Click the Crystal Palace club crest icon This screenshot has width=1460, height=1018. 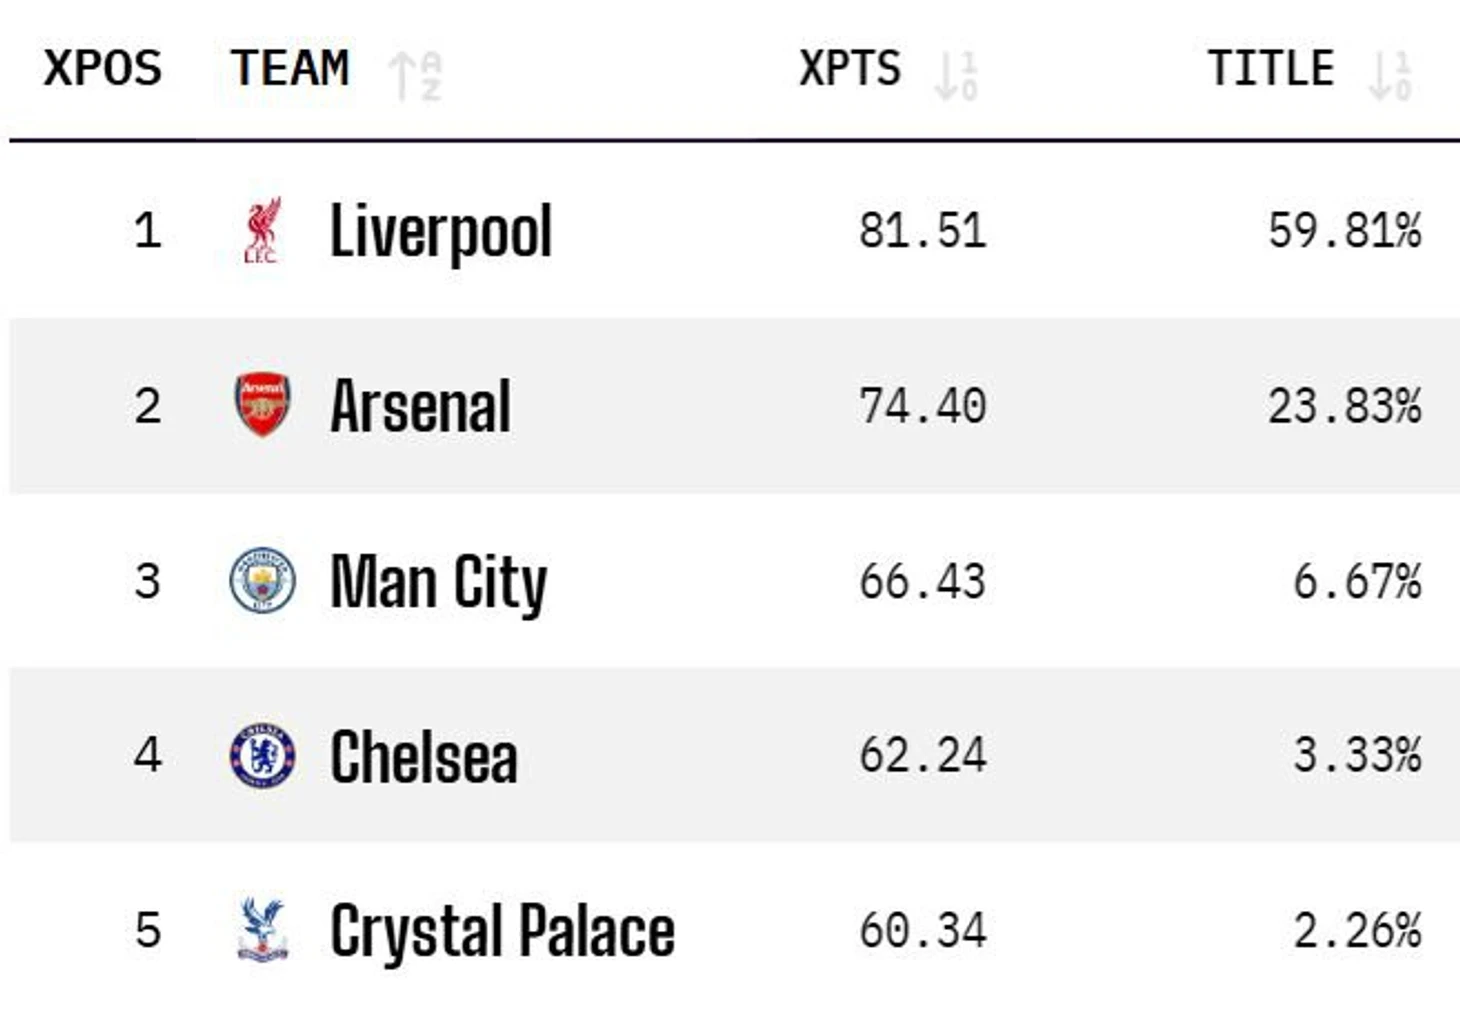point(262,930)
